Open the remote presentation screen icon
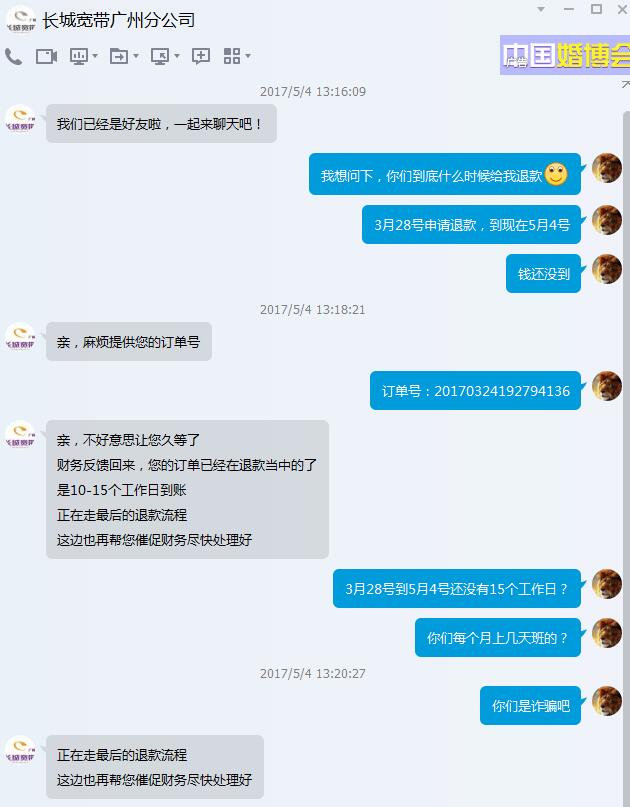 coord(78,56)
